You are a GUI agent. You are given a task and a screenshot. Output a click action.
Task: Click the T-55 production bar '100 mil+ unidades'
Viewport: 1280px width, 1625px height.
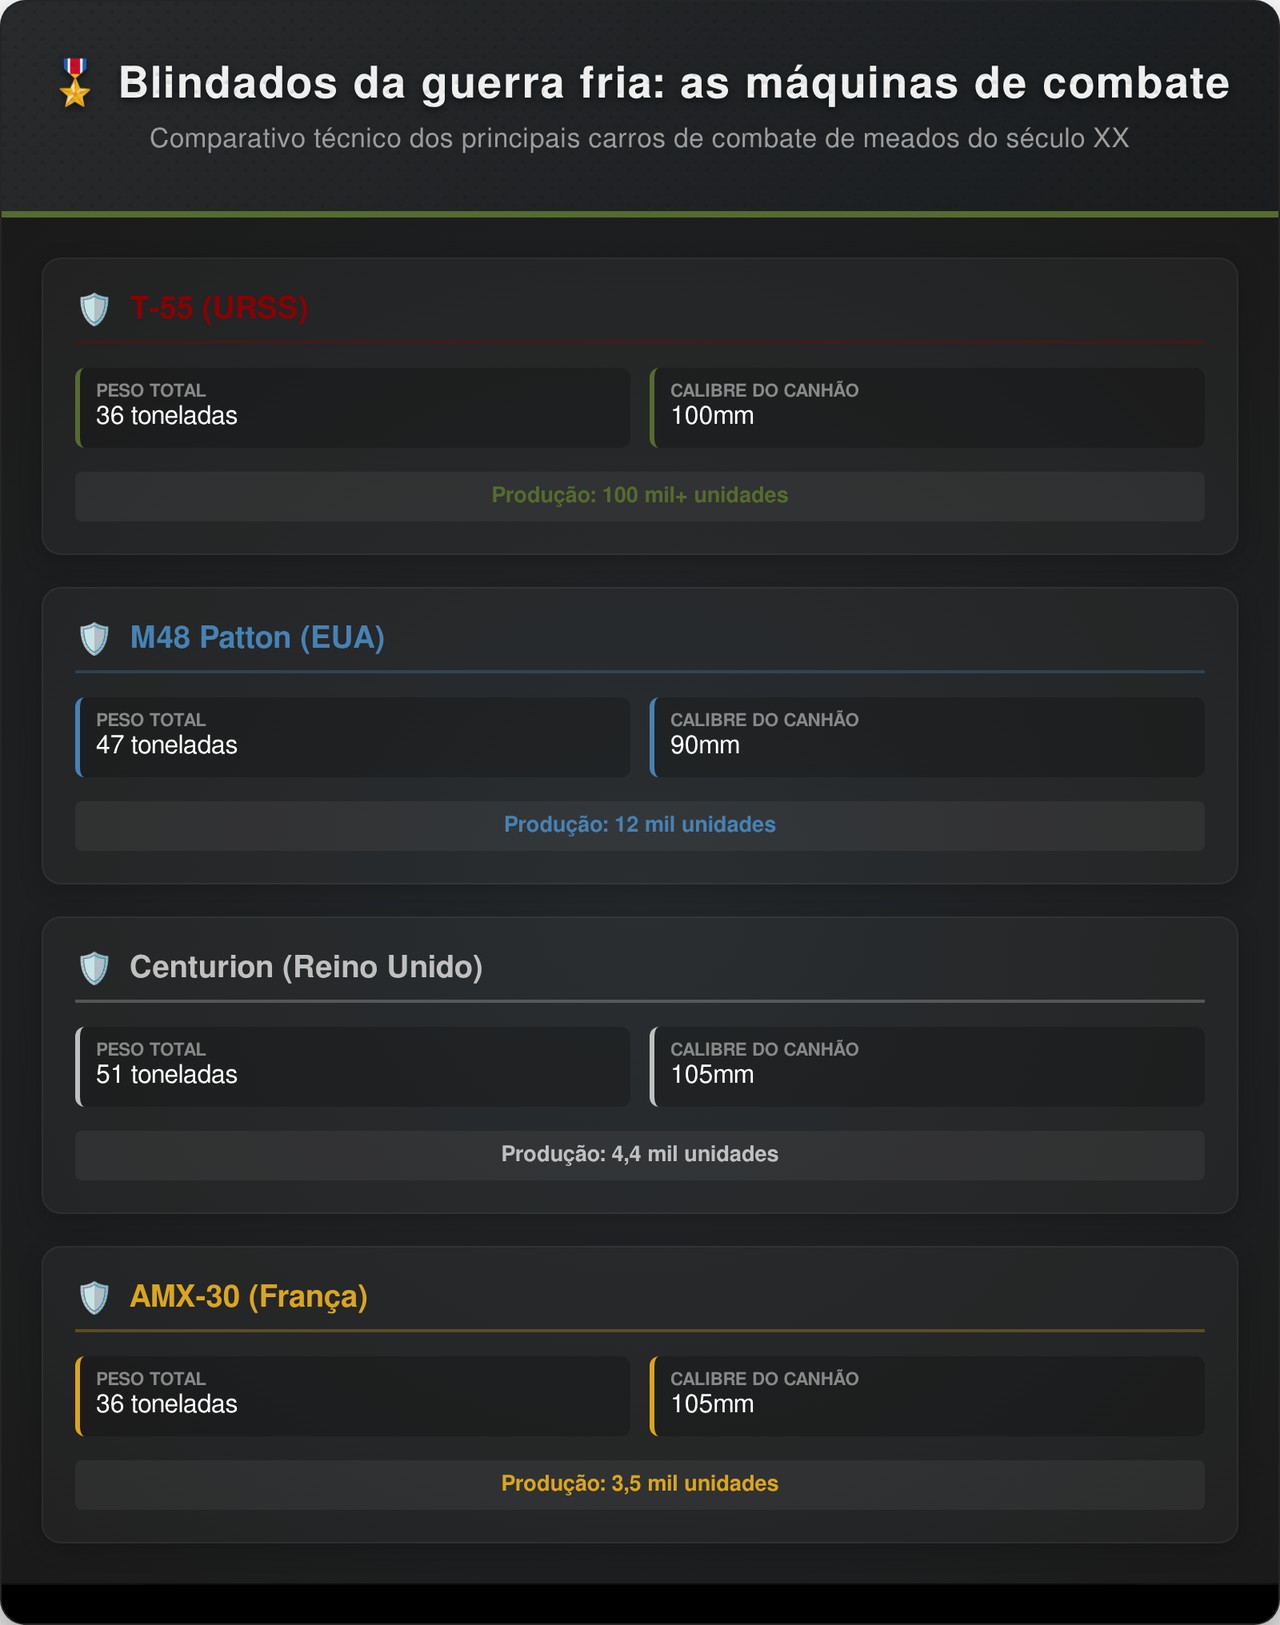[x=640, y=496]
